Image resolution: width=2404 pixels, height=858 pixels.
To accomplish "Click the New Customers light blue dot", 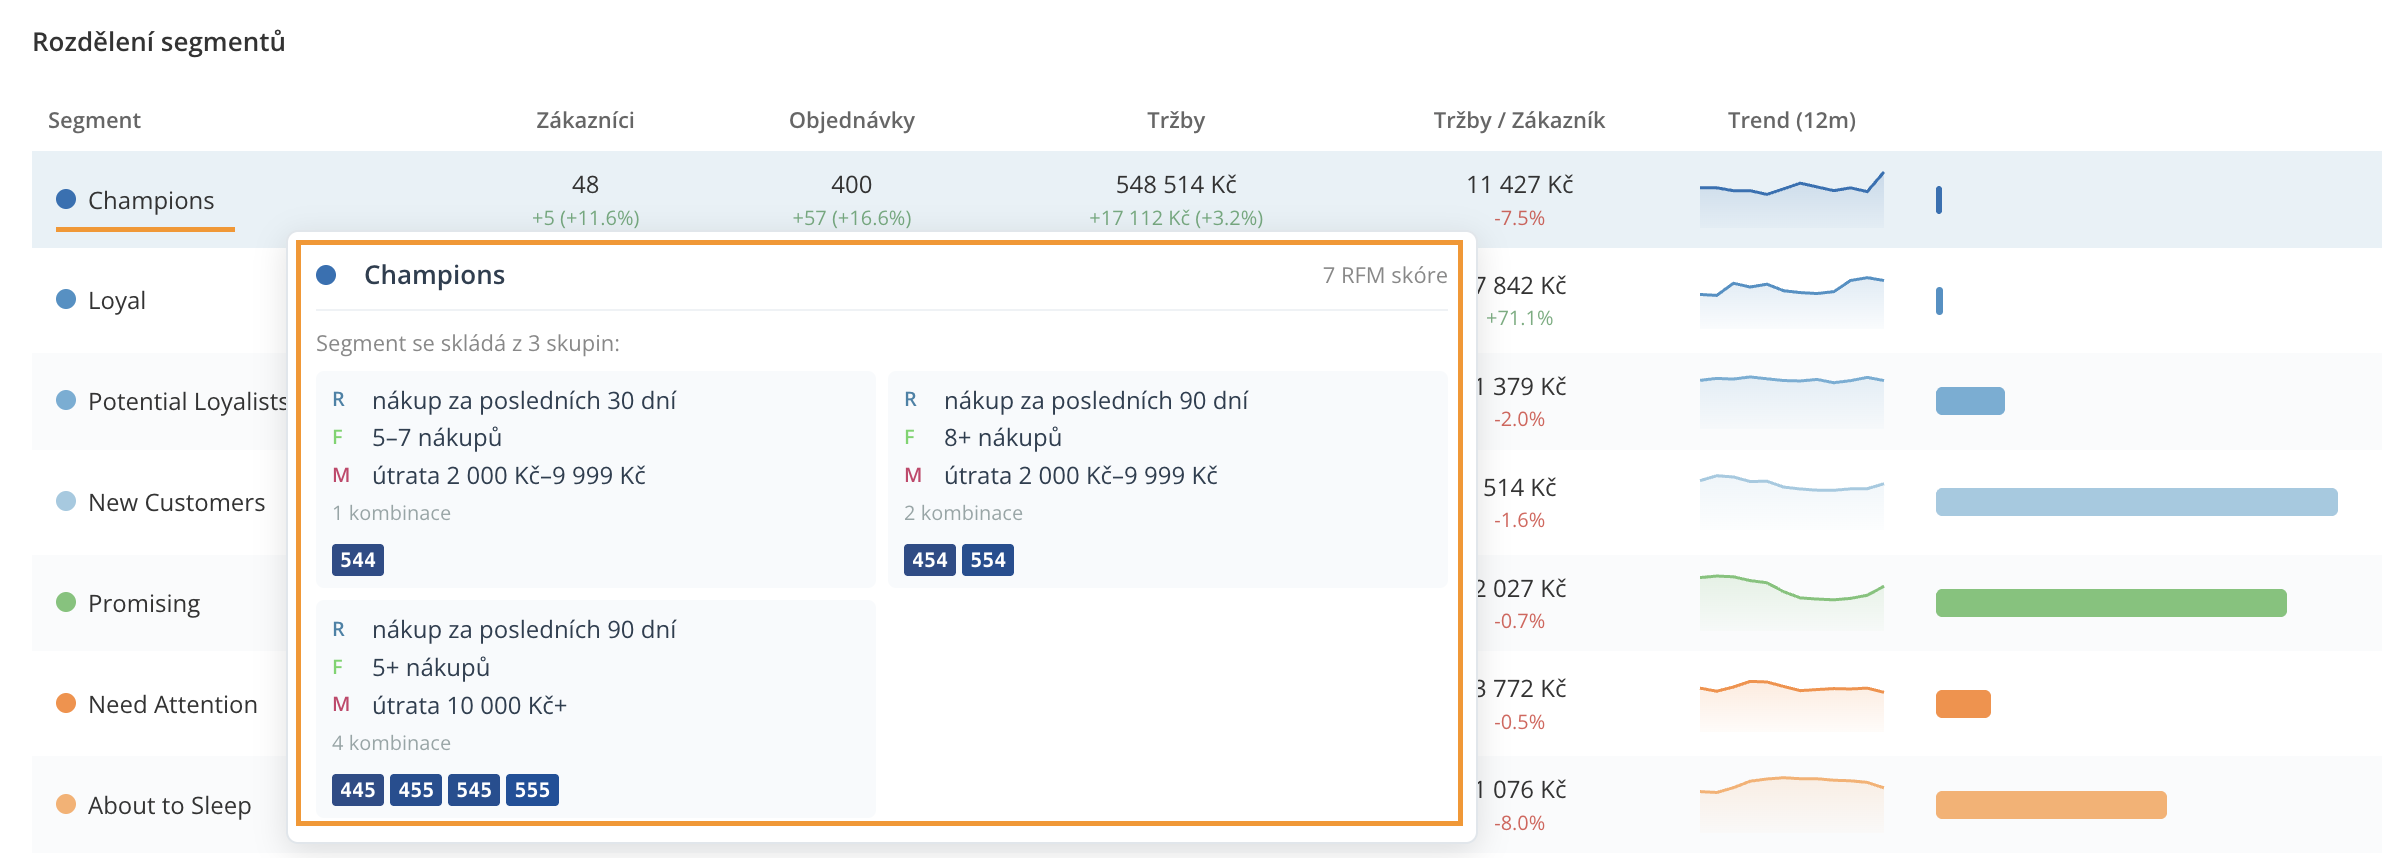I will 66,501.
